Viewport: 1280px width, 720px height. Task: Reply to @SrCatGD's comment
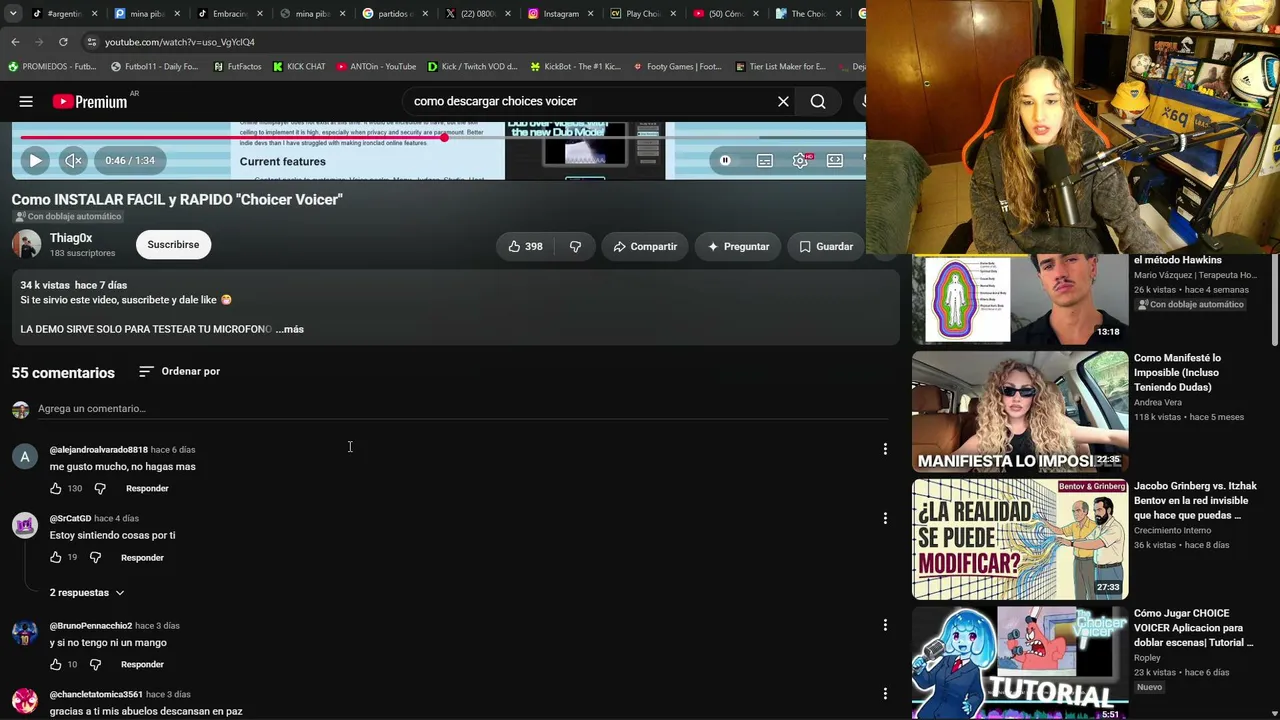[x=142, y=557]
